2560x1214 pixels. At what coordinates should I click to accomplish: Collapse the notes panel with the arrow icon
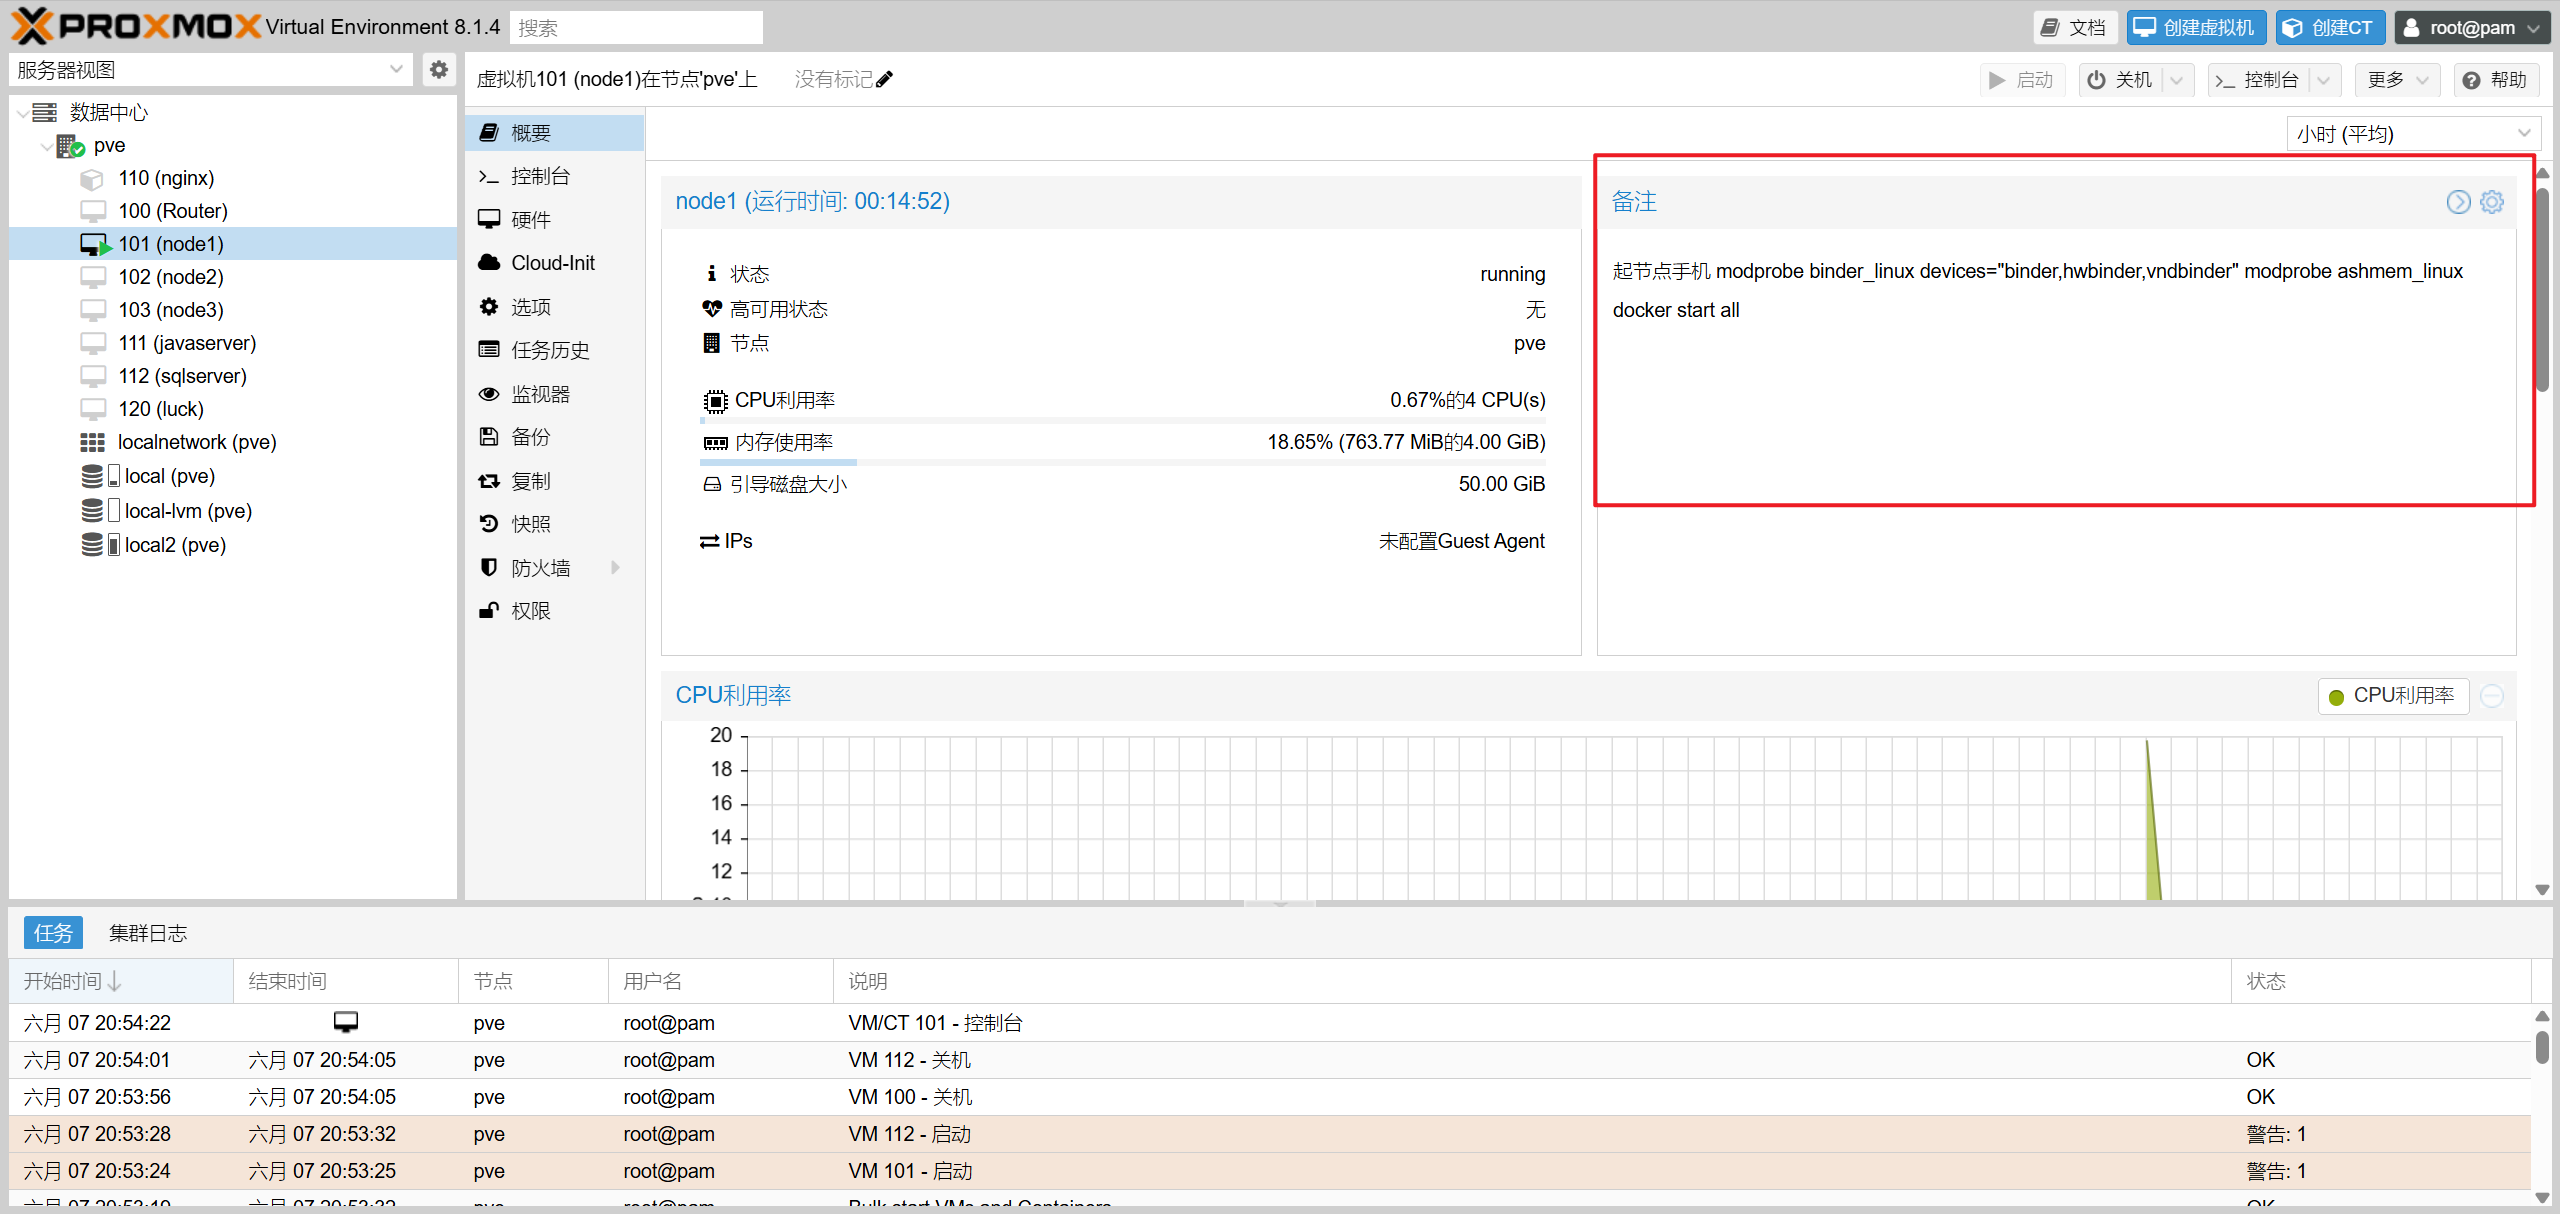tap(2458, 202)
